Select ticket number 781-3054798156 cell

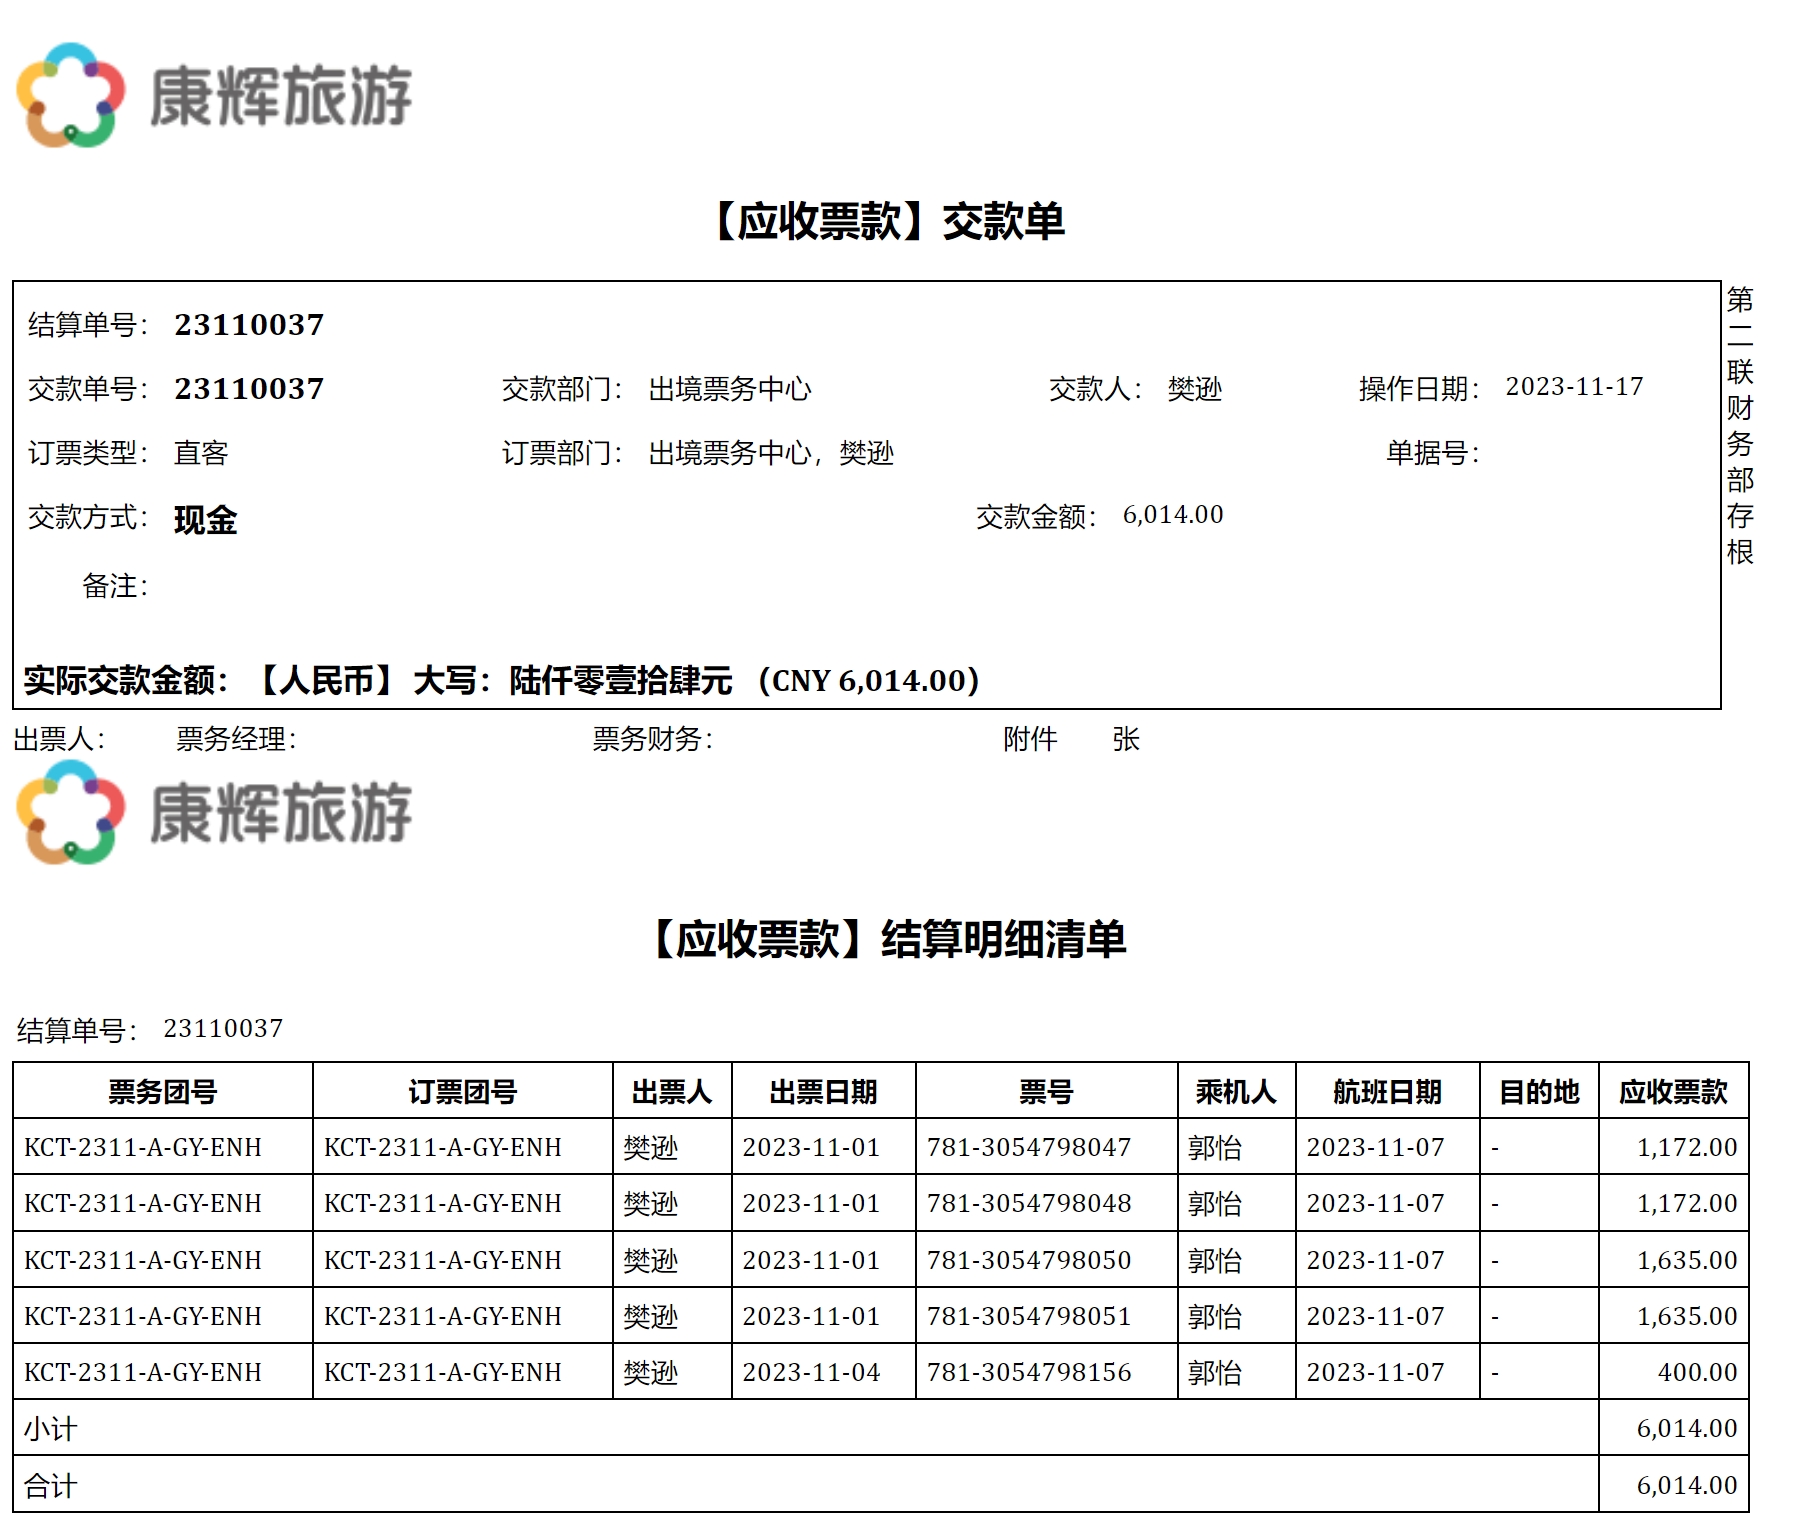coord(1028,1372)
